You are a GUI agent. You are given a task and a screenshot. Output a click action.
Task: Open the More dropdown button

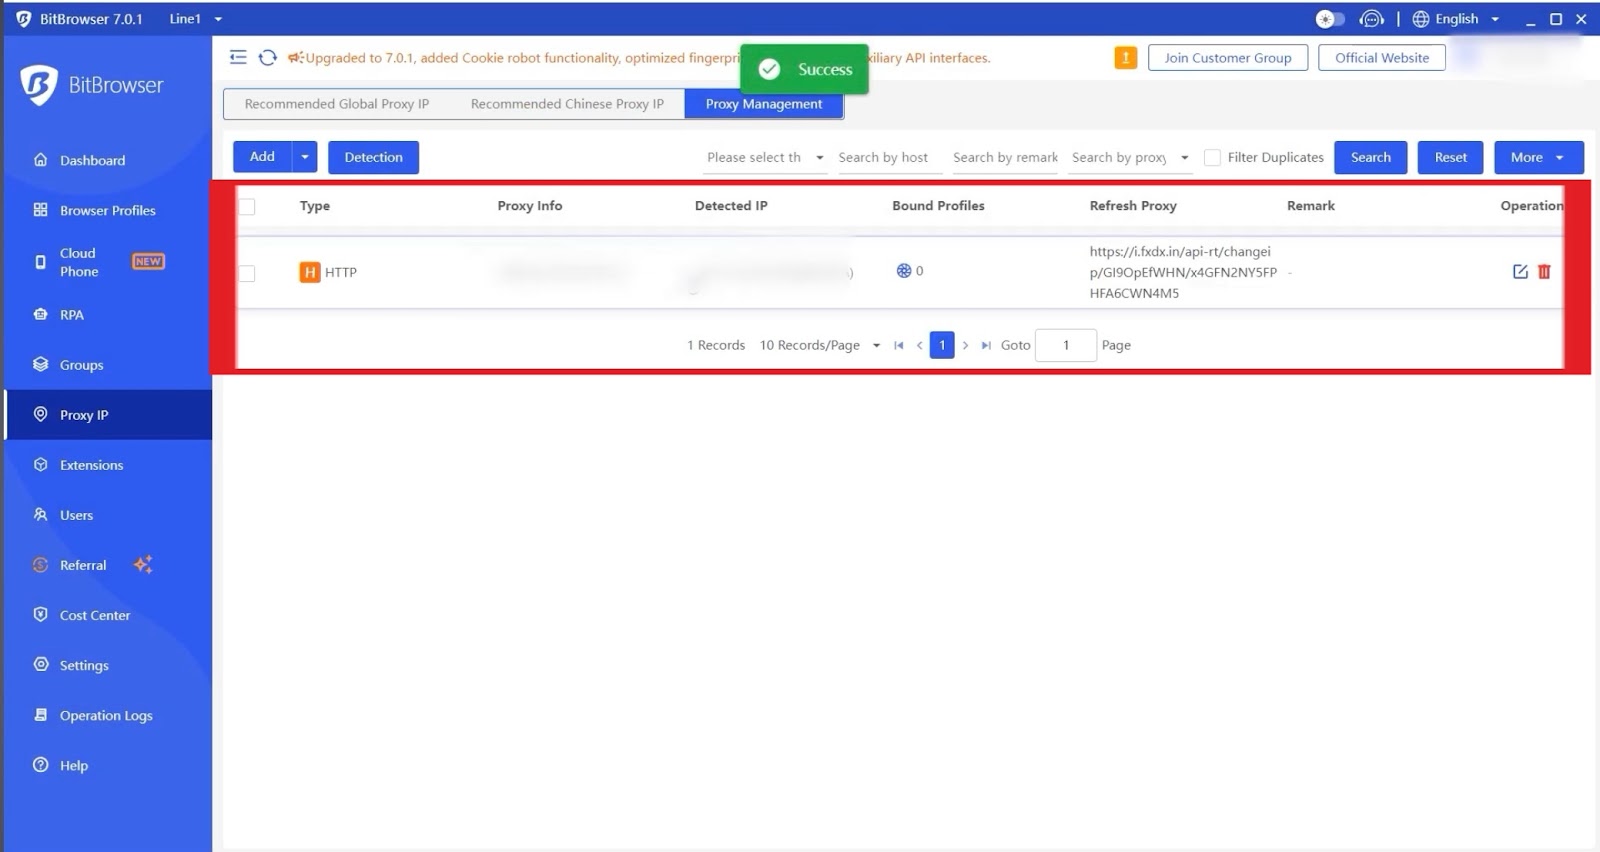click(x=1538, y=157)
